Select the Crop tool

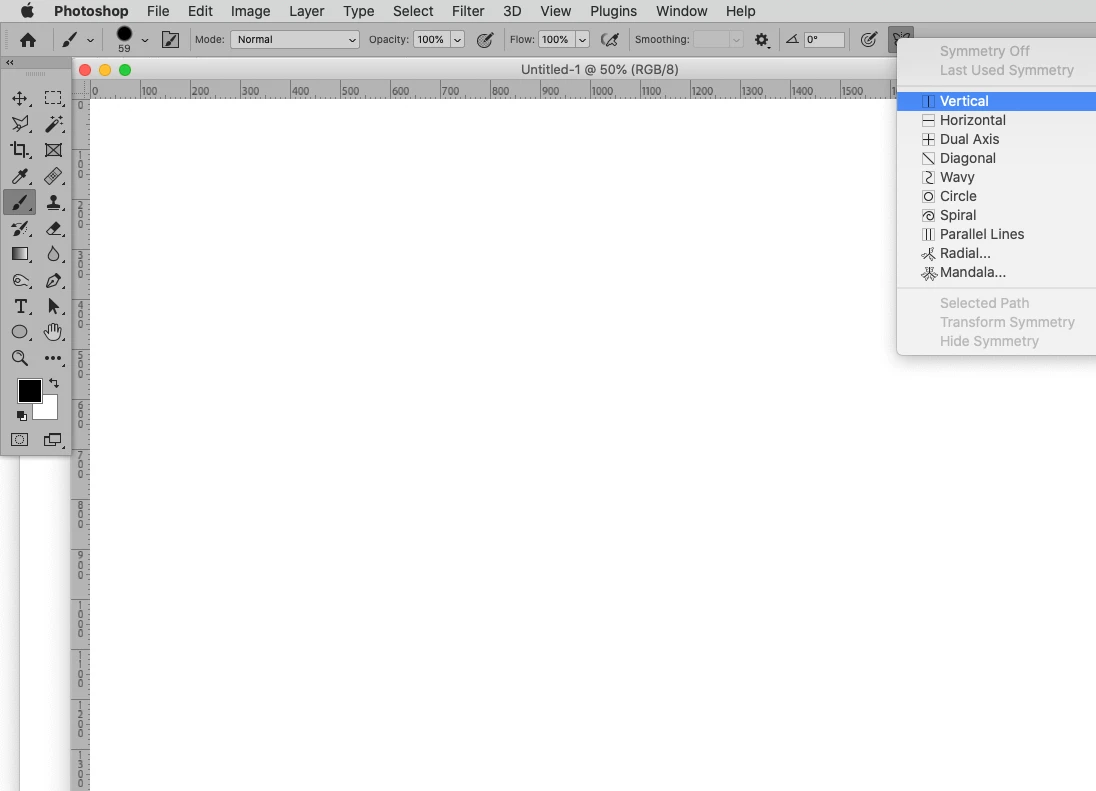coord(20,150)
